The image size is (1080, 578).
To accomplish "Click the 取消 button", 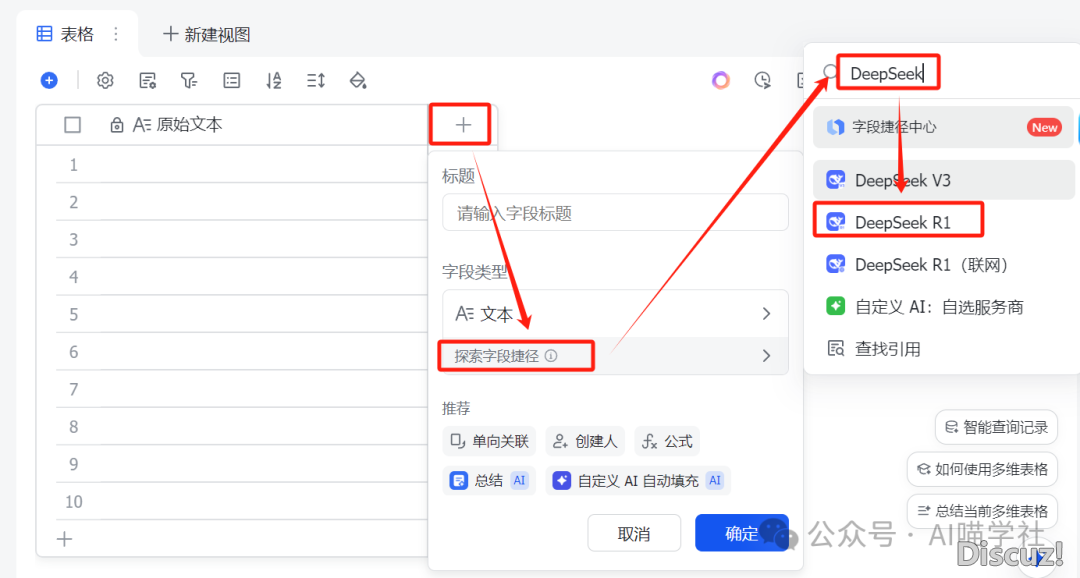I will 634,533.
